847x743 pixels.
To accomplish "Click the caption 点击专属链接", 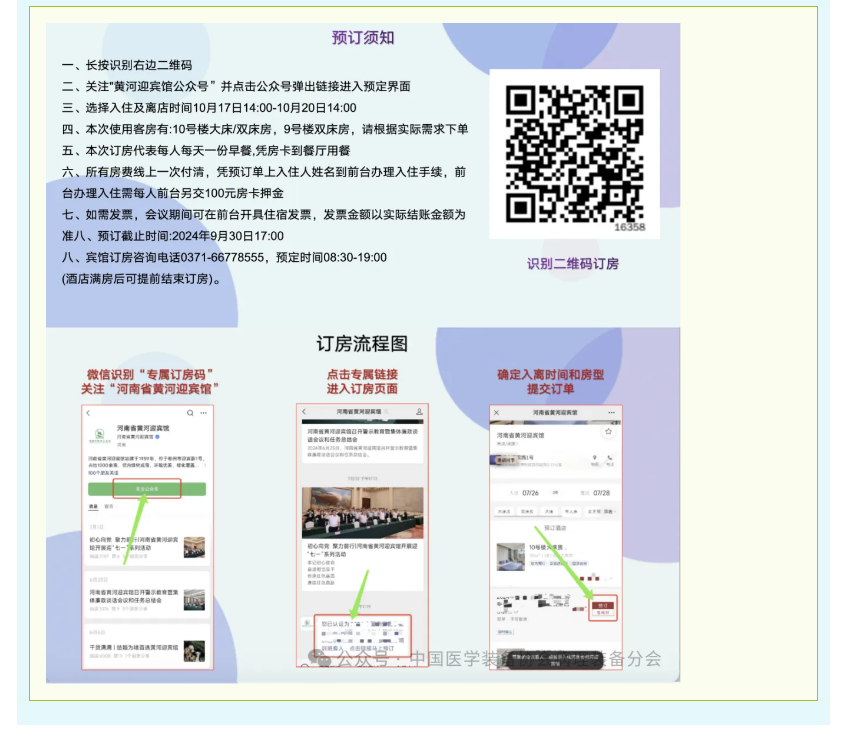I will point(362,374).
